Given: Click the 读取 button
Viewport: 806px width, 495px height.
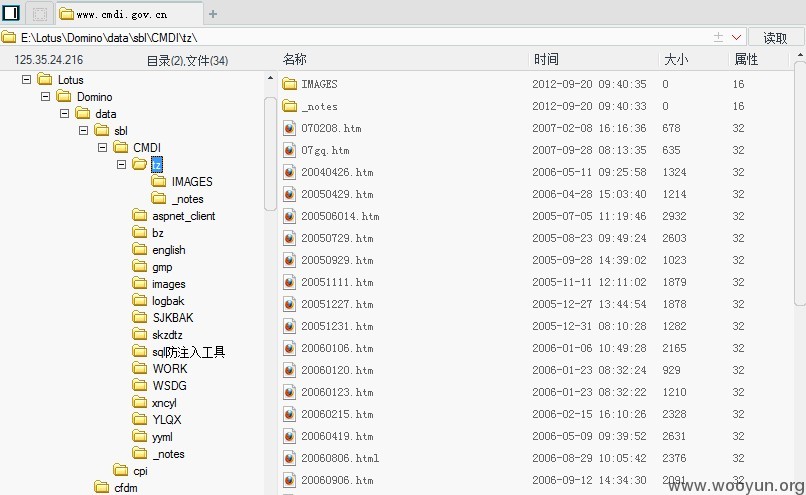Looking at the screenshot, I should click(x=775, y=38).
